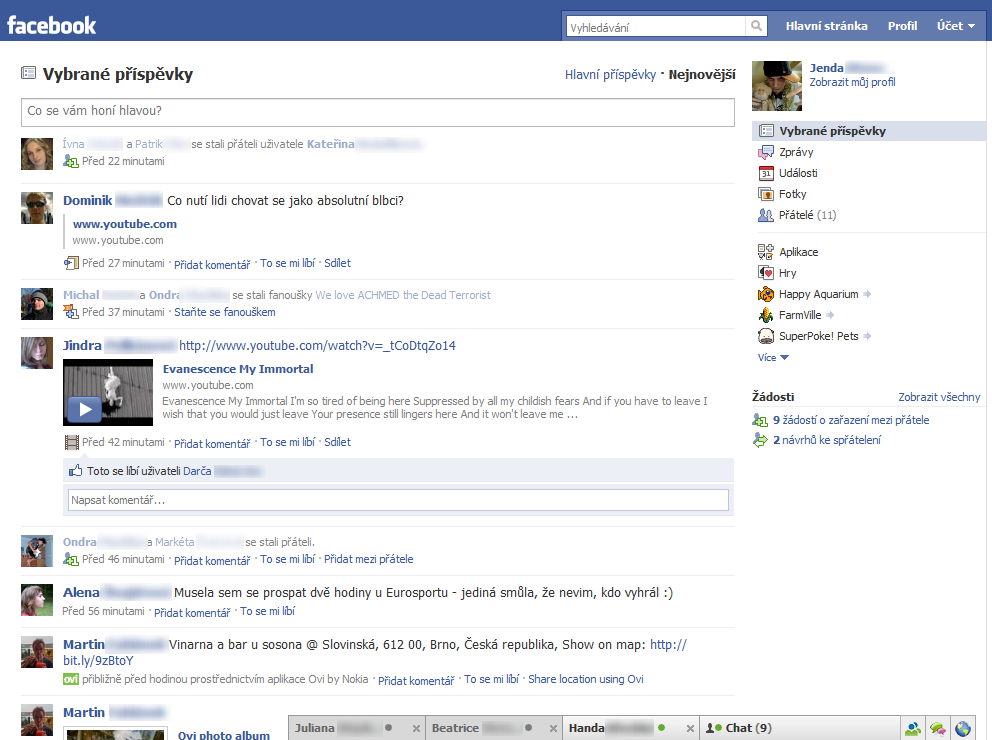Click the share-link icon on Dominik's post
This screenshot has height=740, width=992.
pyautogui.click(x=71, y=263)
